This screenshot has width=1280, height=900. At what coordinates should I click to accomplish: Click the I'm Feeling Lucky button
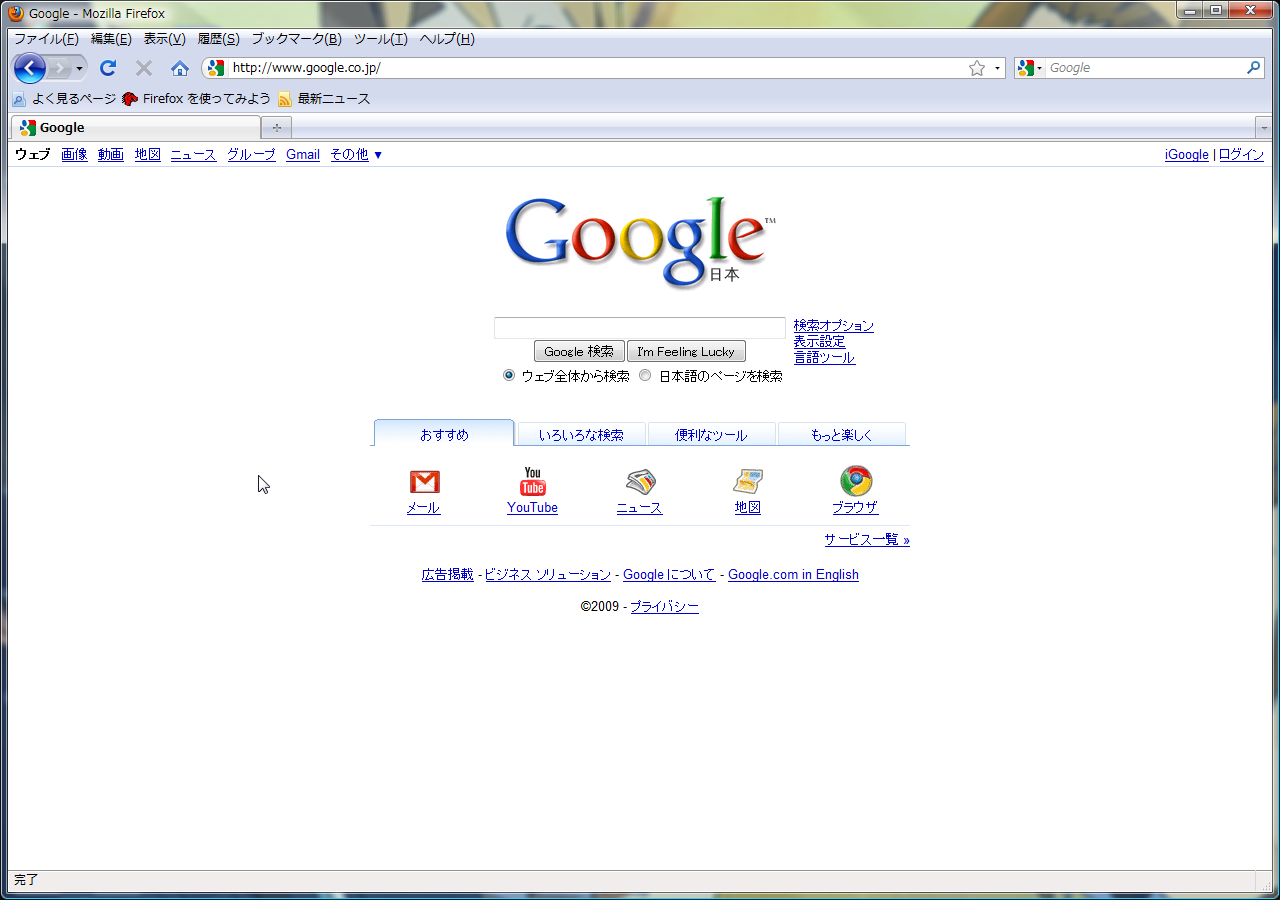point(686,351)
